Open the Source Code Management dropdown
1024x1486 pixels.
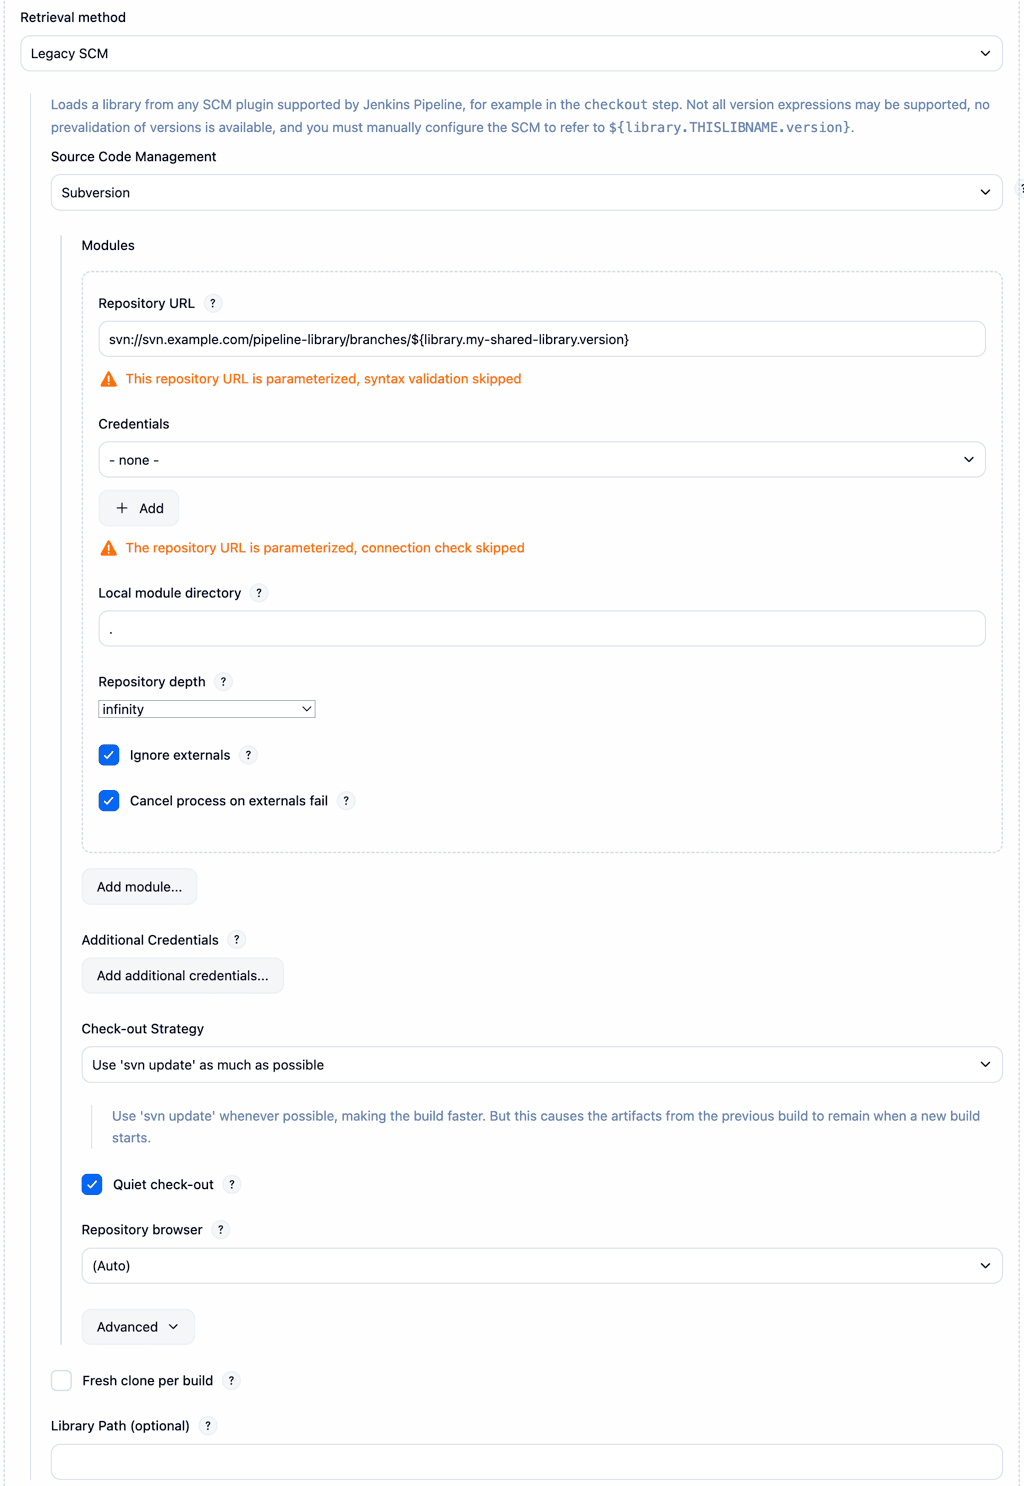point(527,192)
